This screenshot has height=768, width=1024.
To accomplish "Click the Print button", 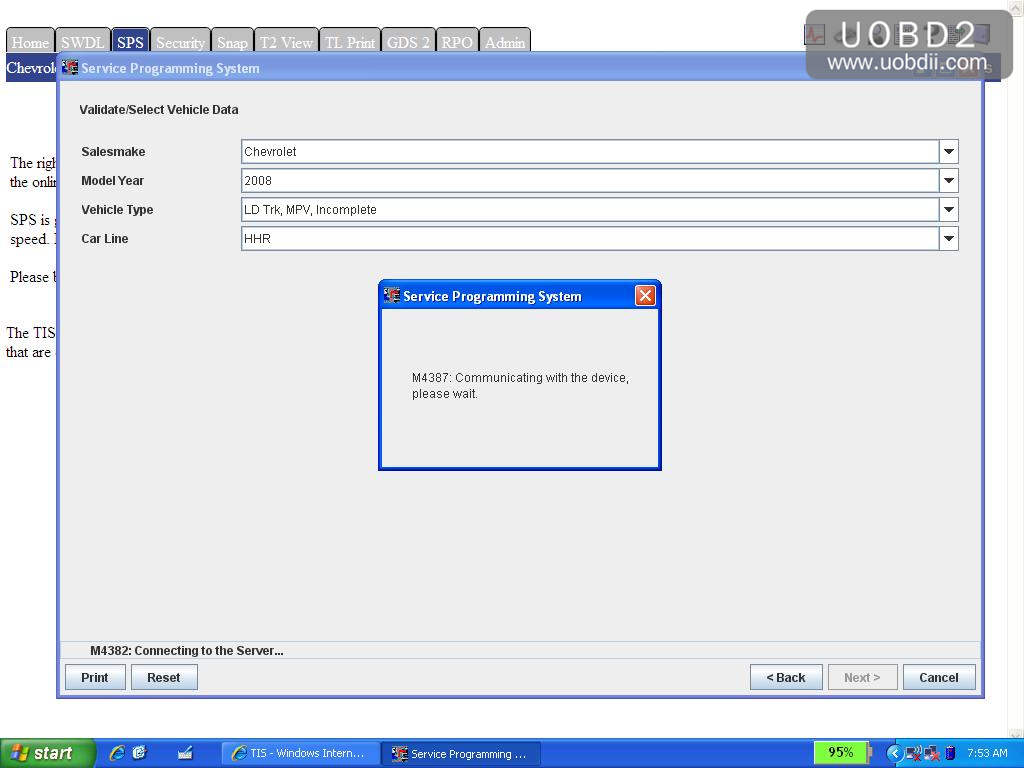I will [x=95, y=677].
